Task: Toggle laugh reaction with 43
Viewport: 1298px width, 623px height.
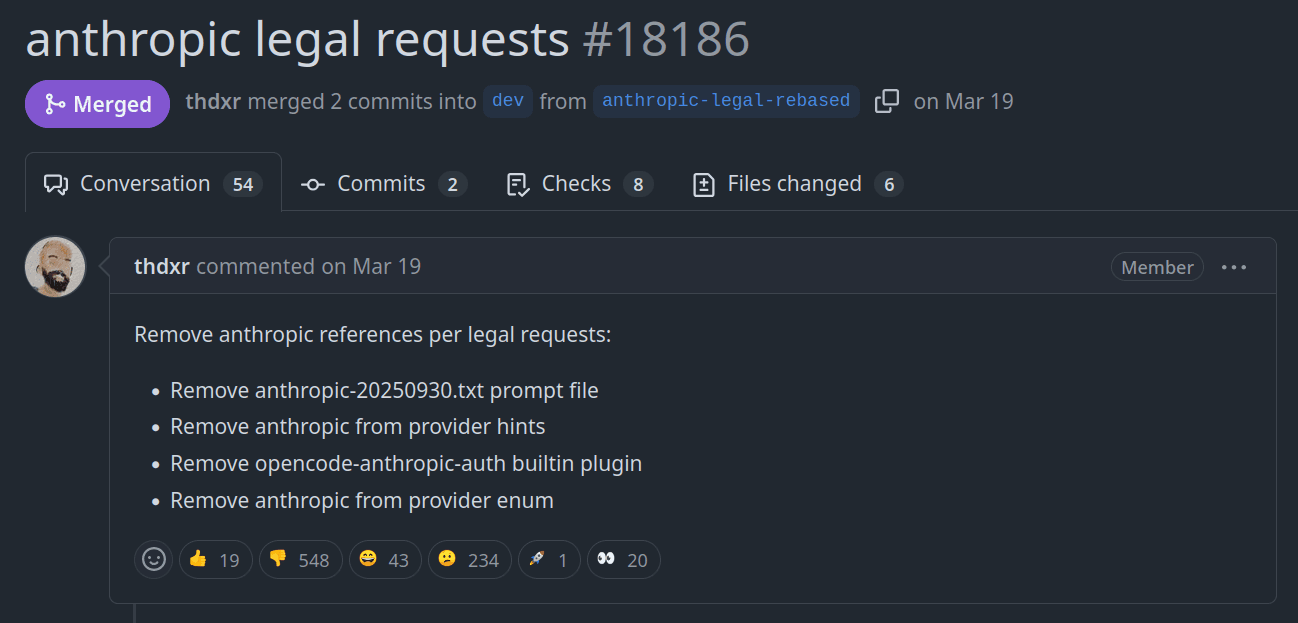Action: pos(385,560)
